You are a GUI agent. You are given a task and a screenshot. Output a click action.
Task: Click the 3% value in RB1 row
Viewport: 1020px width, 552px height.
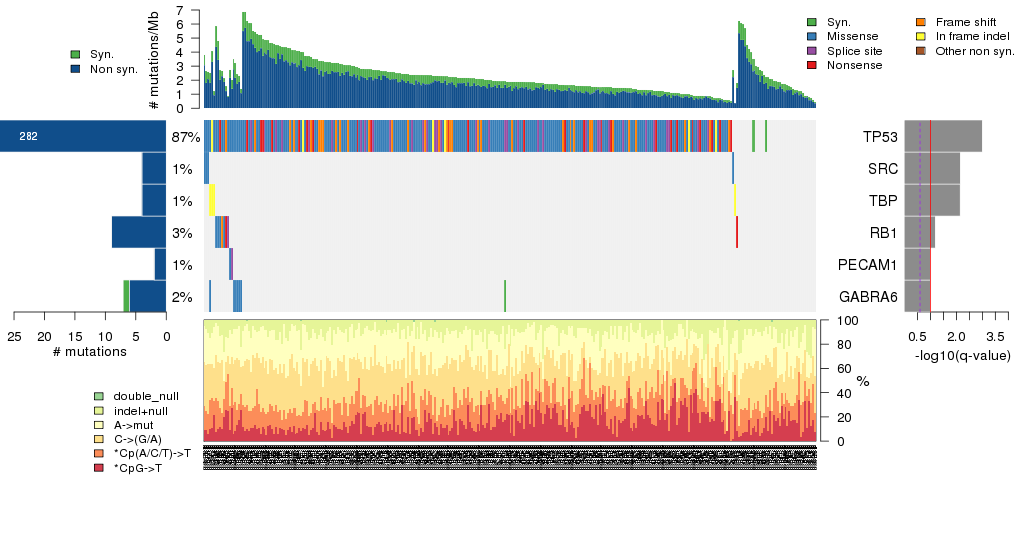pyautogui.click(x=181, y=233)
